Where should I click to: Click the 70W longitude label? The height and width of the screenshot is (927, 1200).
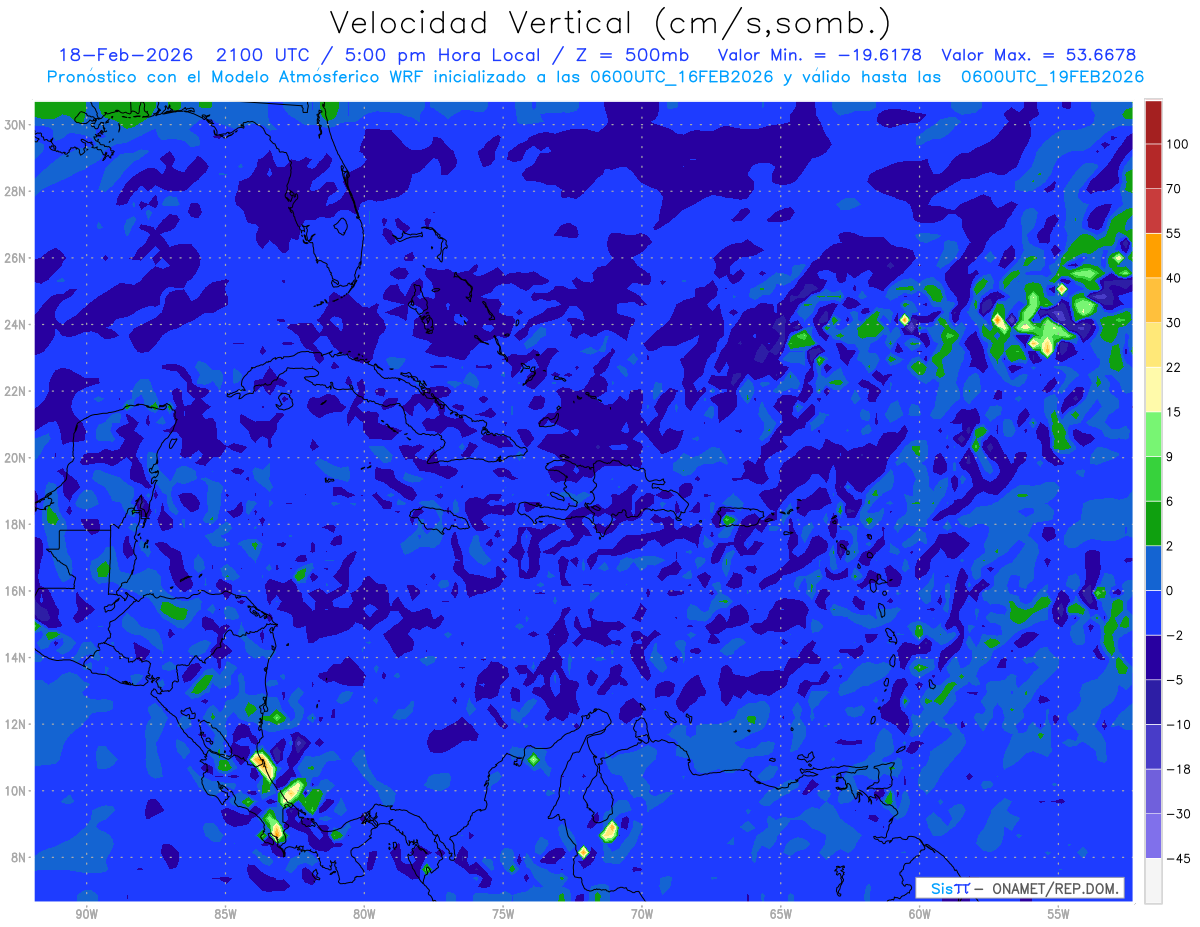(x=642, y=915)
